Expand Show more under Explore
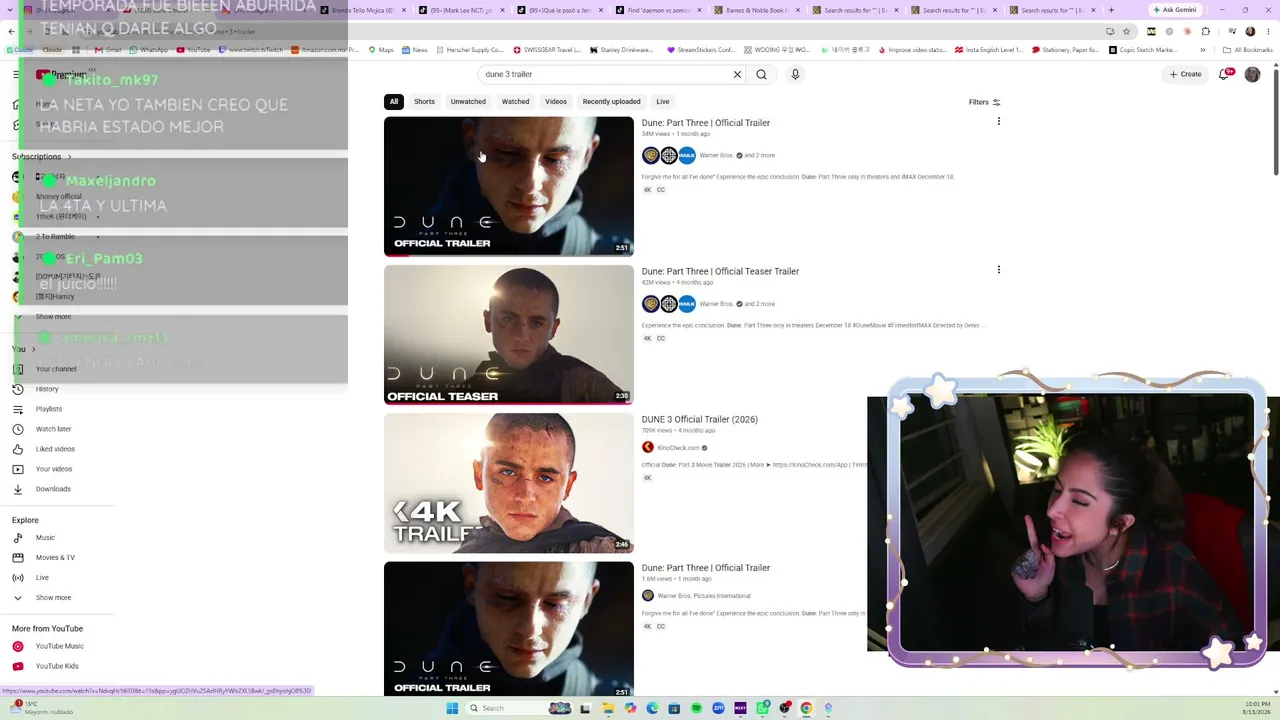 [53, 598]
